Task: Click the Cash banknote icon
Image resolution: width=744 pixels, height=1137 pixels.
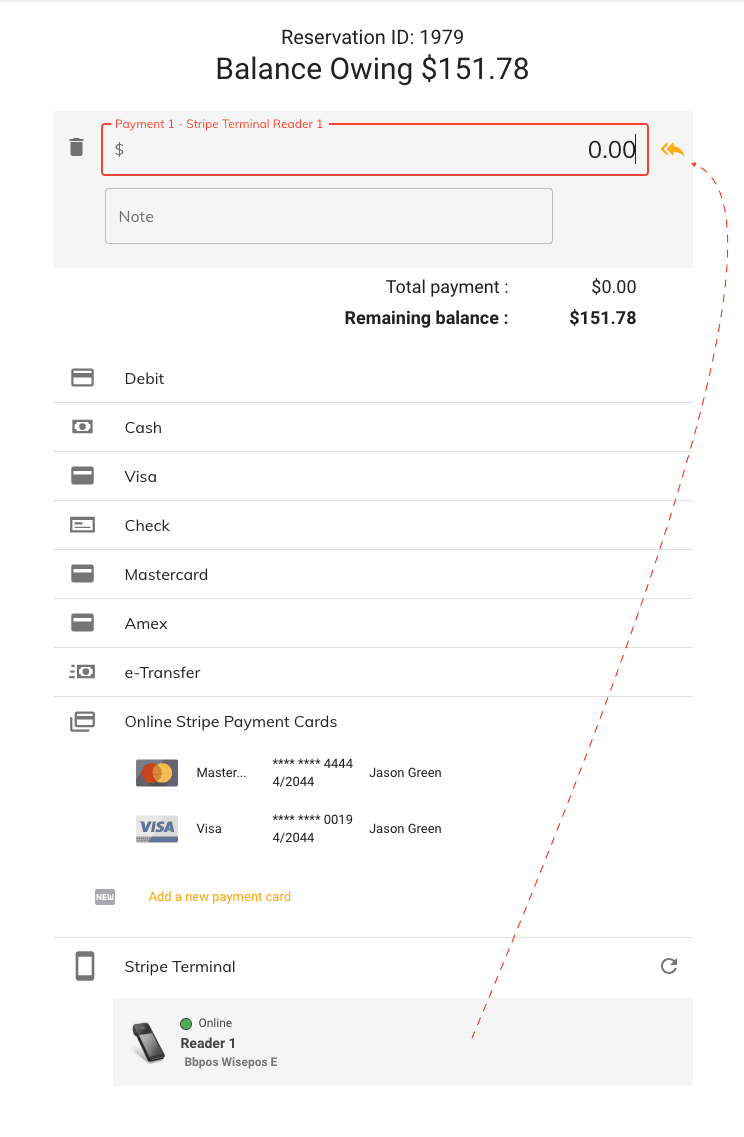Action: 82,427
